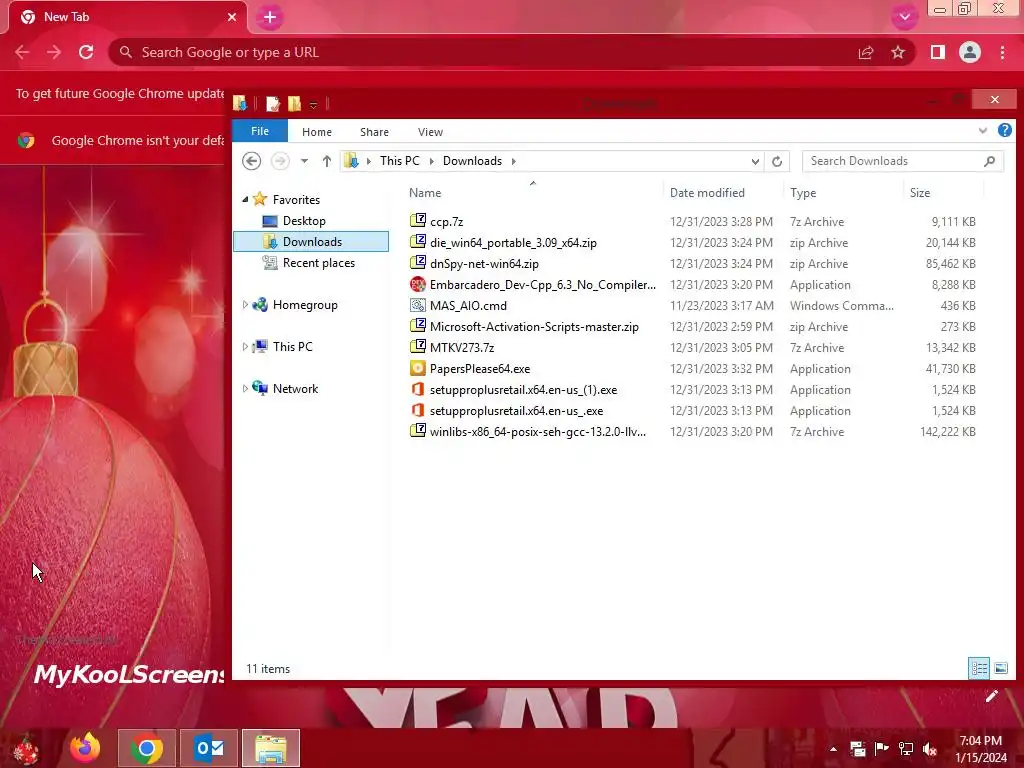The height and width of the screenshot is (768, 1024).
Task: Open recent locations dropdown arrow
Action: click(x=304, y=161)
